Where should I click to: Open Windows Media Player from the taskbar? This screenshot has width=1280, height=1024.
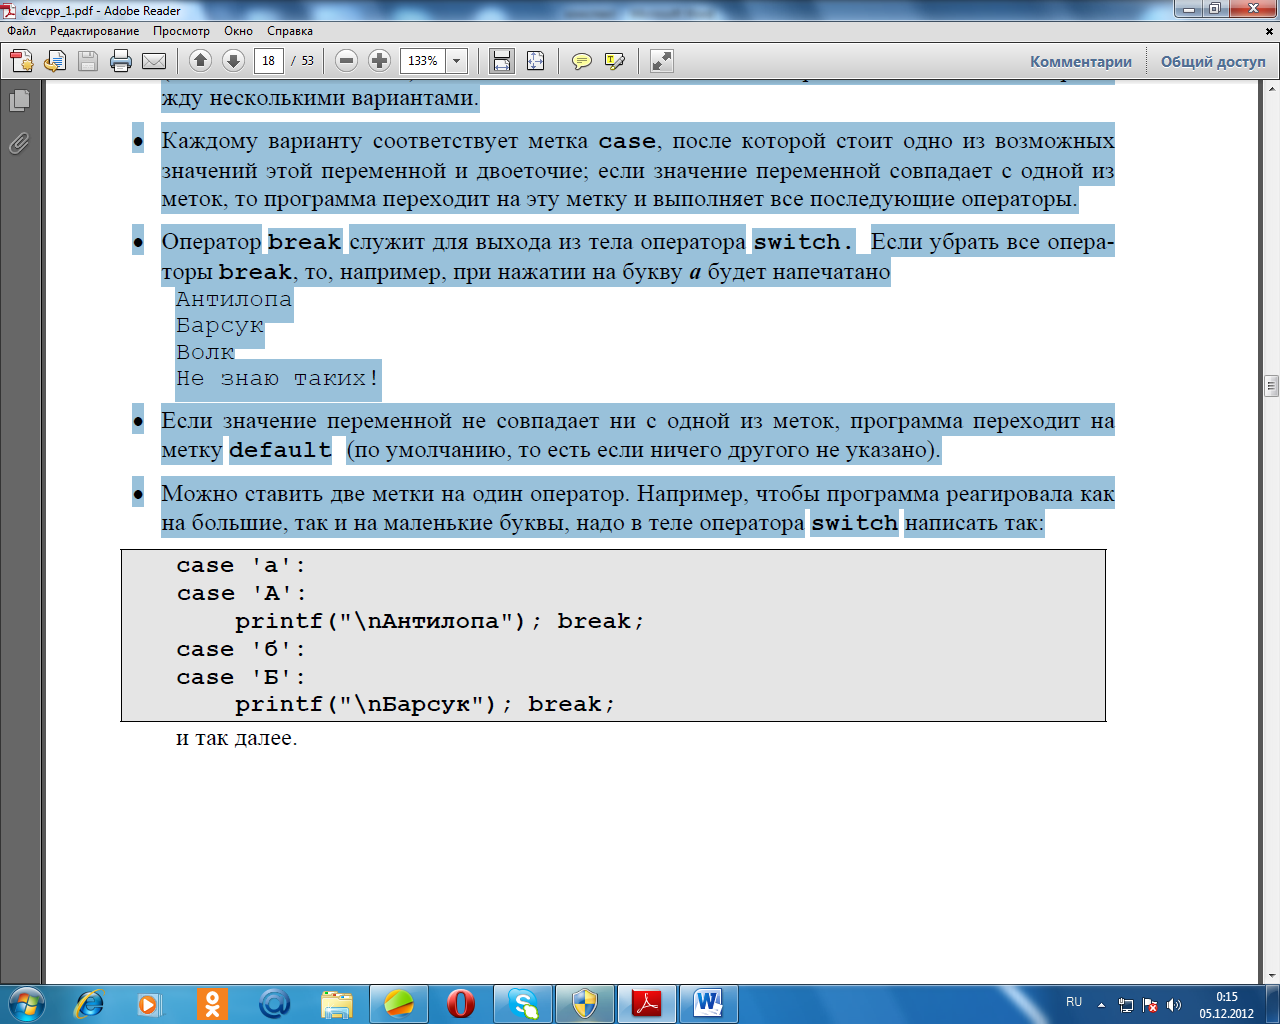pyautogui.click(x=150, y=1003)
